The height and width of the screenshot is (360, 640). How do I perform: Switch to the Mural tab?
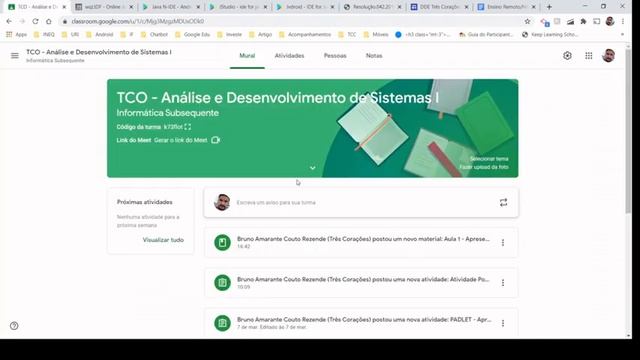(247, 56)
